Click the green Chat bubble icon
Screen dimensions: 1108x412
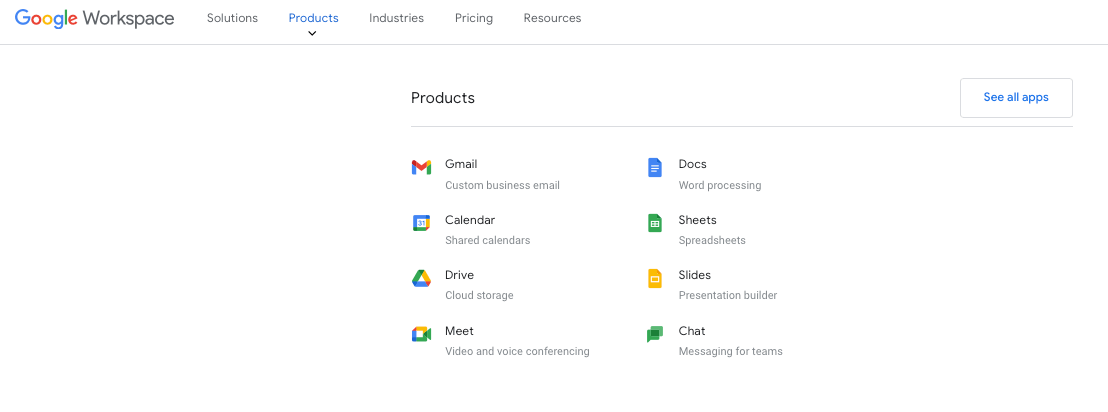(x=655, y=334)
